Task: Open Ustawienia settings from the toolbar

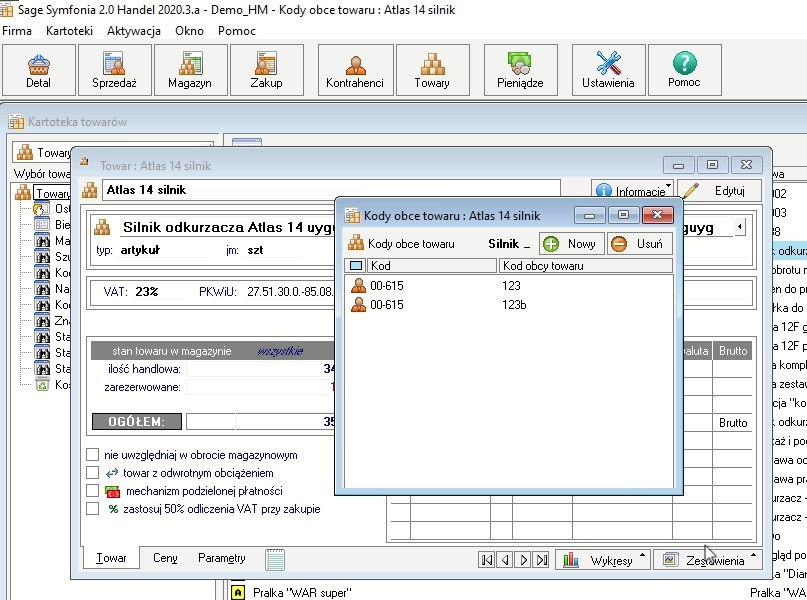Action: coord(608,70)
